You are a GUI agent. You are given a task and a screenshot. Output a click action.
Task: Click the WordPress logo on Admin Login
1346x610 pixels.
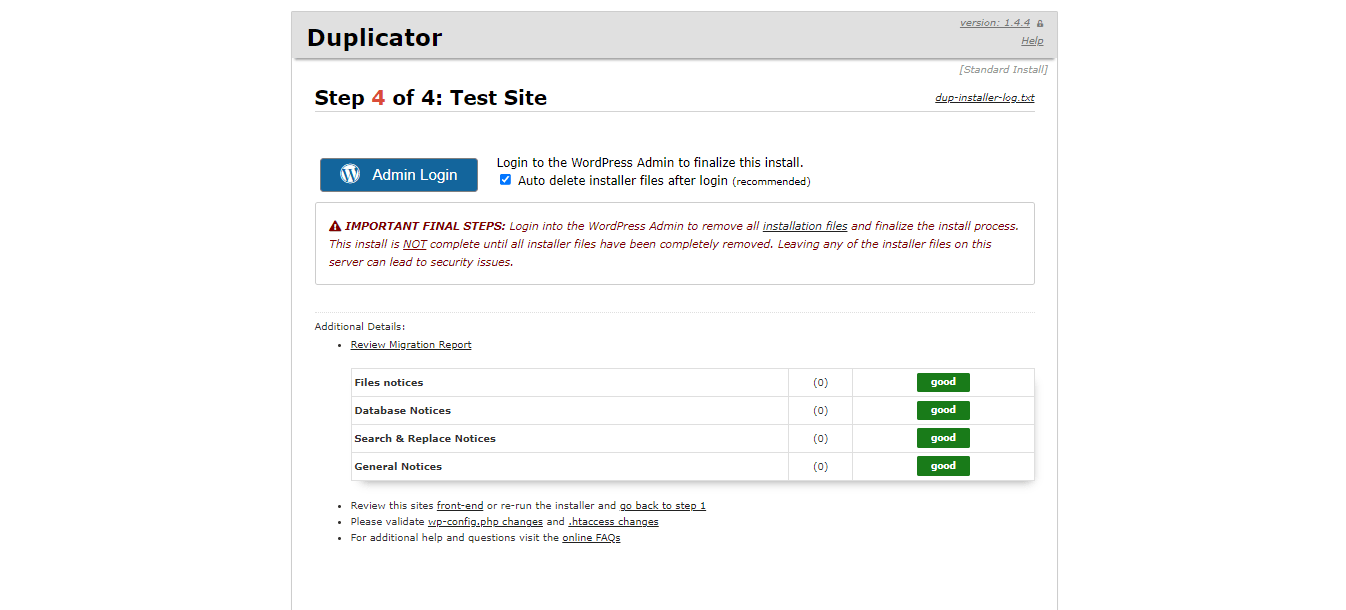[350, 174]
